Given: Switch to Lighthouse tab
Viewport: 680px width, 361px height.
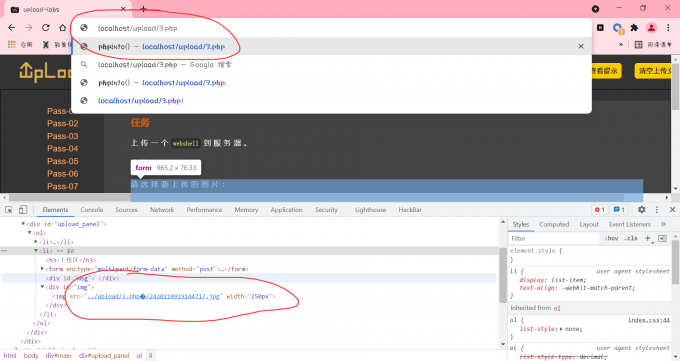Looking at the screenshot, I should (x=370, y=210).
